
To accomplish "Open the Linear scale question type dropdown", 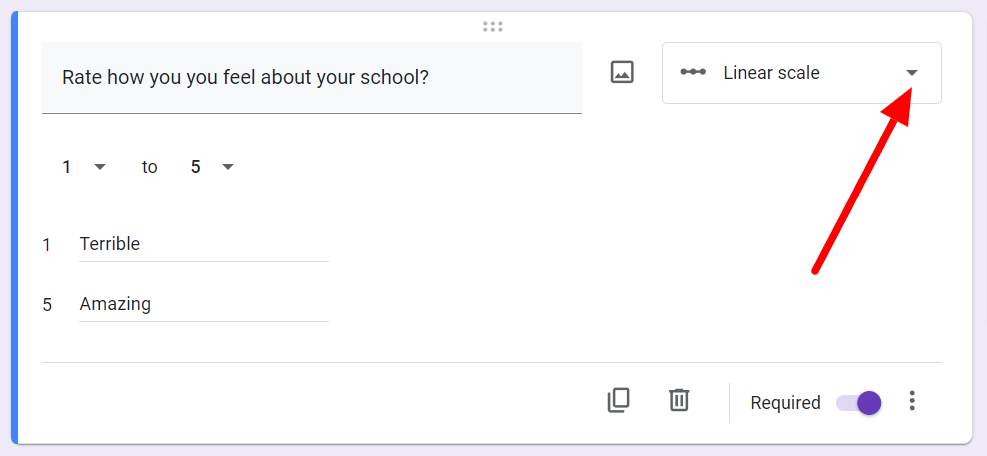I will pos(802,73).
